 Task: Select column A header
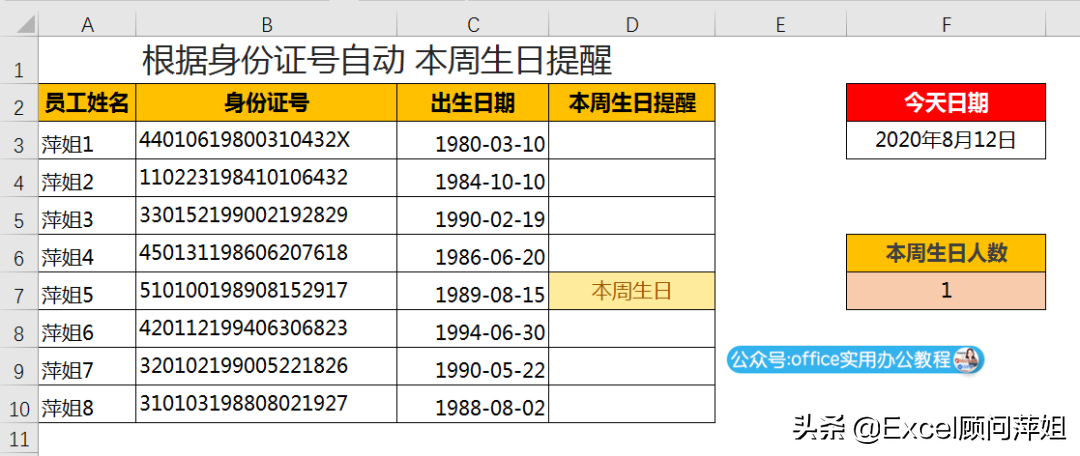[x=87, y=25]
